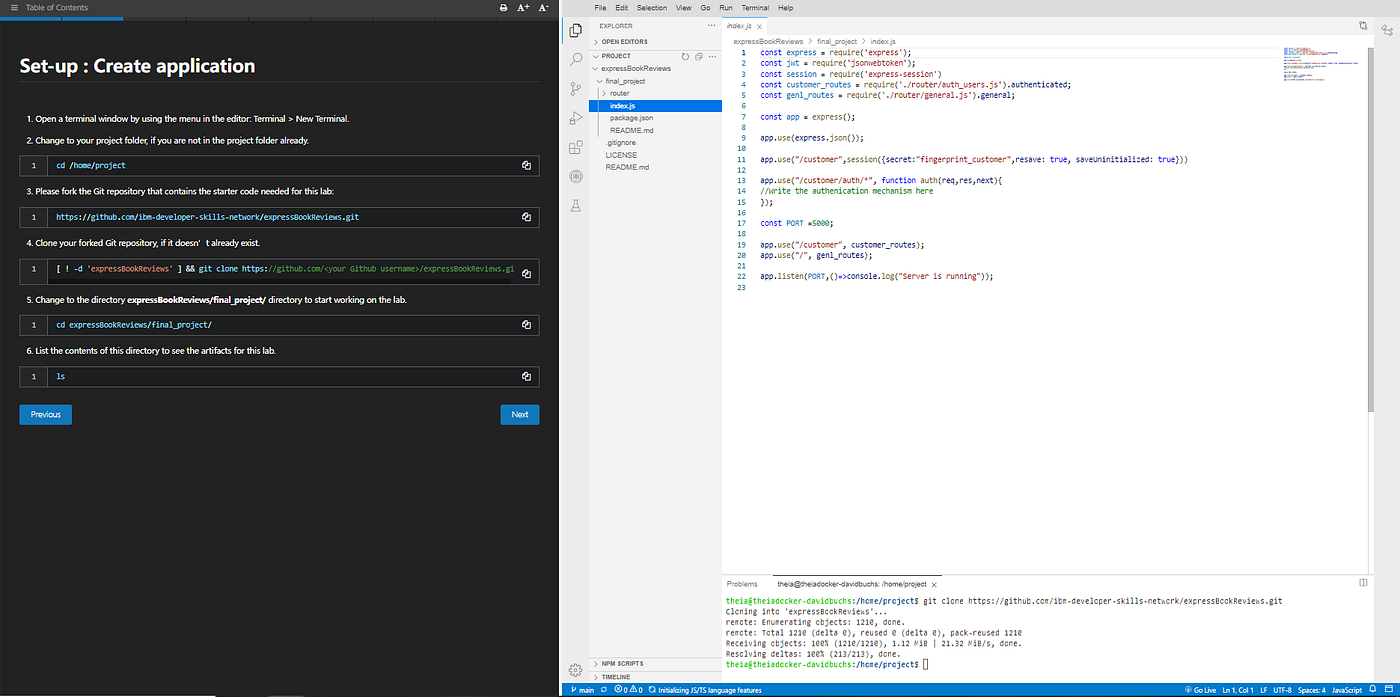Open package.json in the explorer
This screenshot has height=697, width=1400.
coord(631,118)
